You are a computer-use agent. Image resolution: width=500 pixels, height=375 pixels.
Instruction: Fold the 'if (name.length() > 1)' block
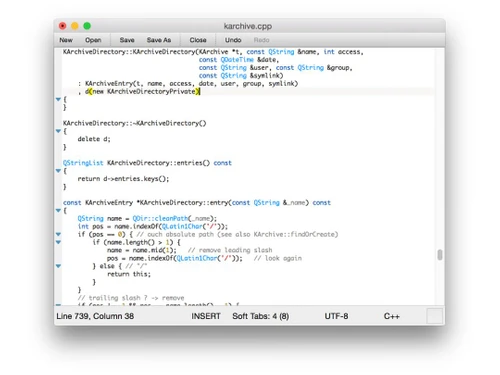pyautogui.click(x=58, y=242)
